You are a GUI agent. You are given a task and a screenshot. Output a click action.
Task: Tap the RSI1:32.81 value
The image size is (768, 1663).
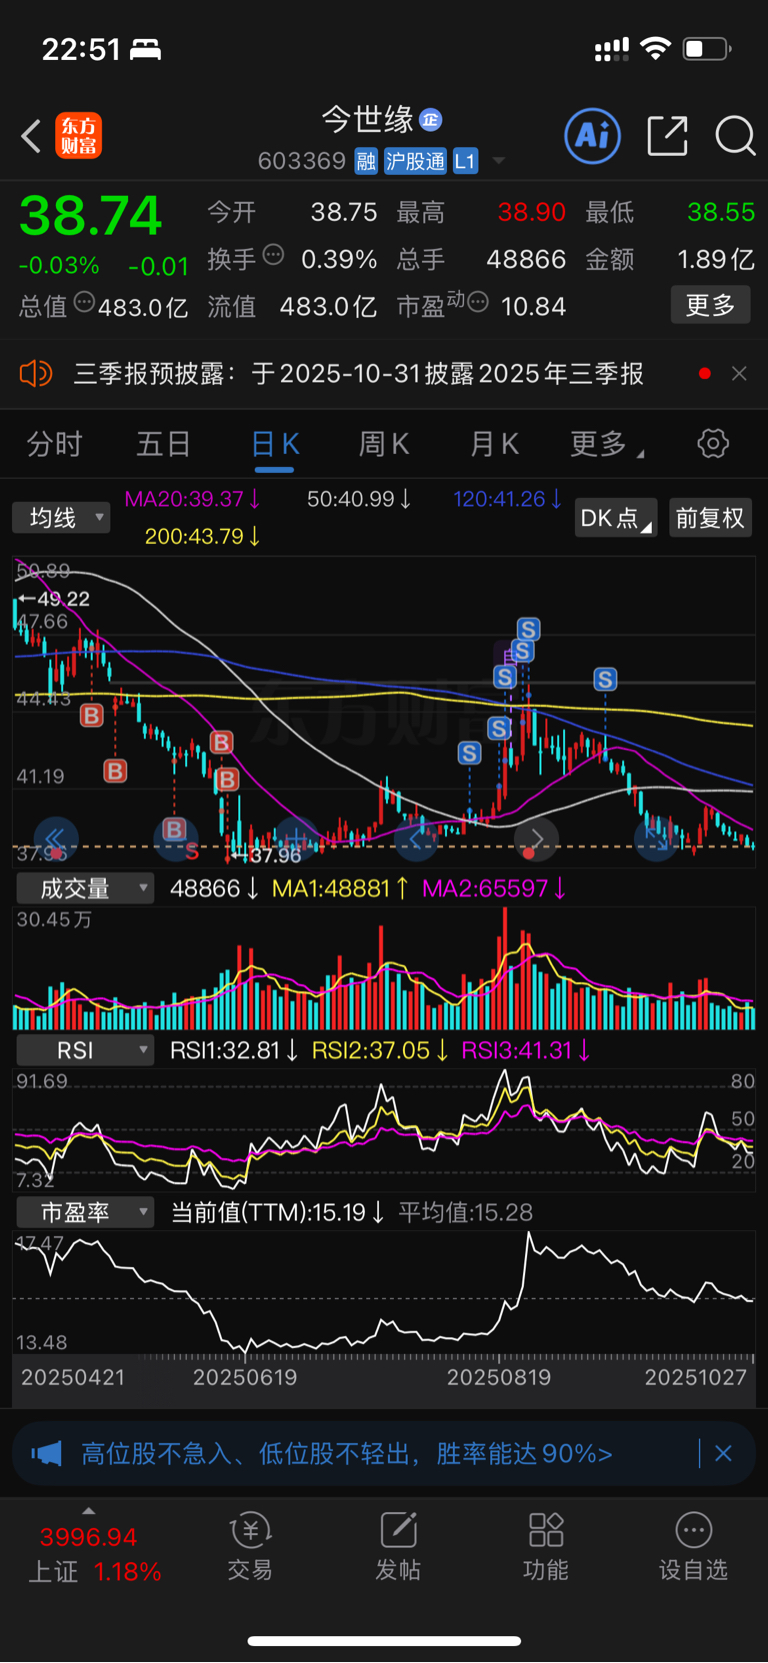pyautogui.click(x=234, y=1050)
